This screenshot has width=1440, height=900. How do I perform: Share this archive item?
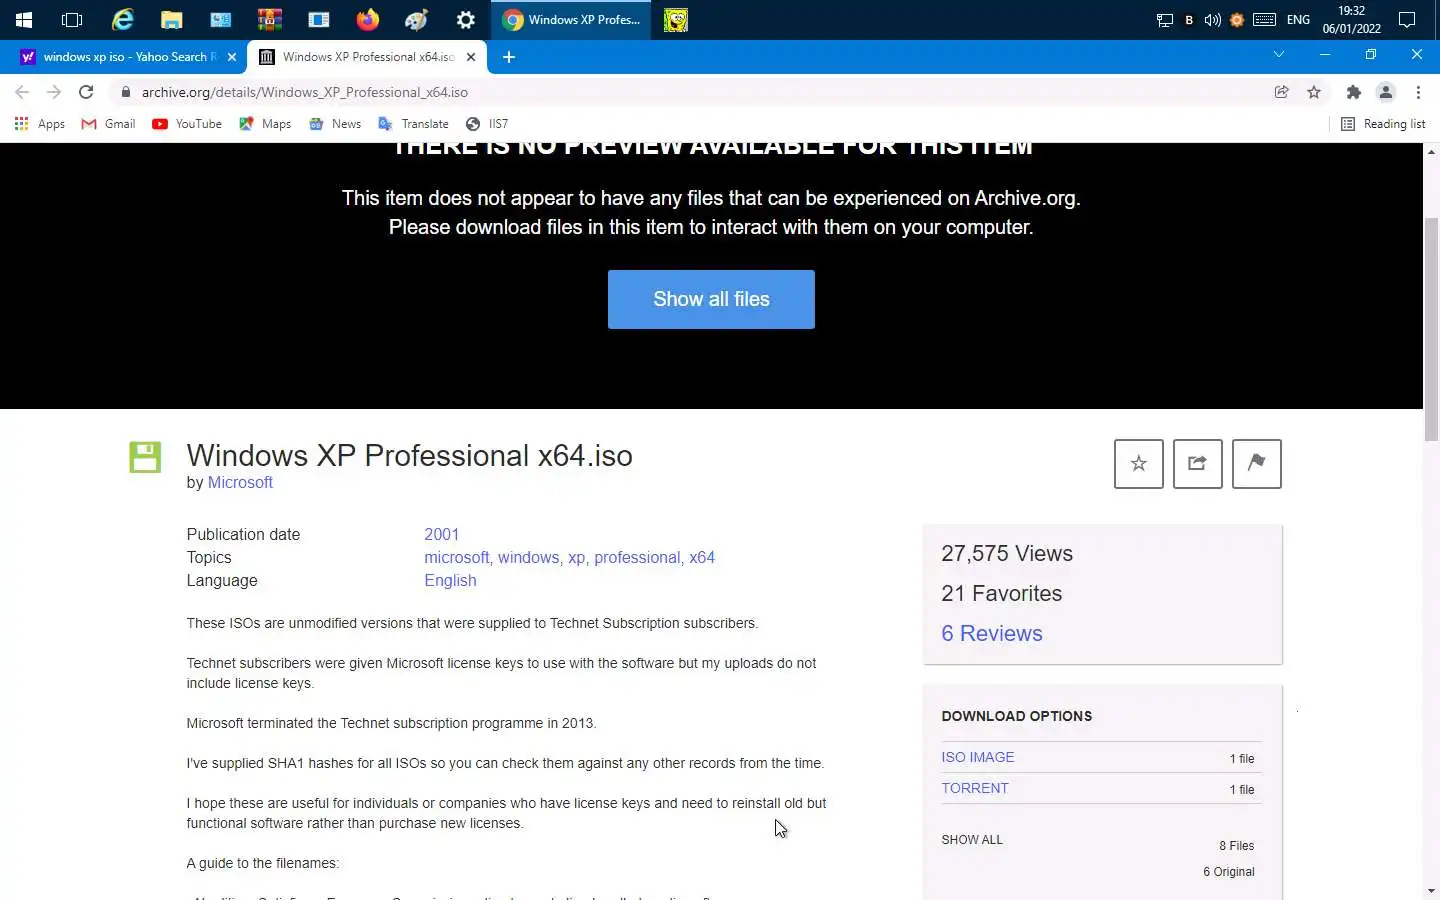click(x=1197, y=464)
